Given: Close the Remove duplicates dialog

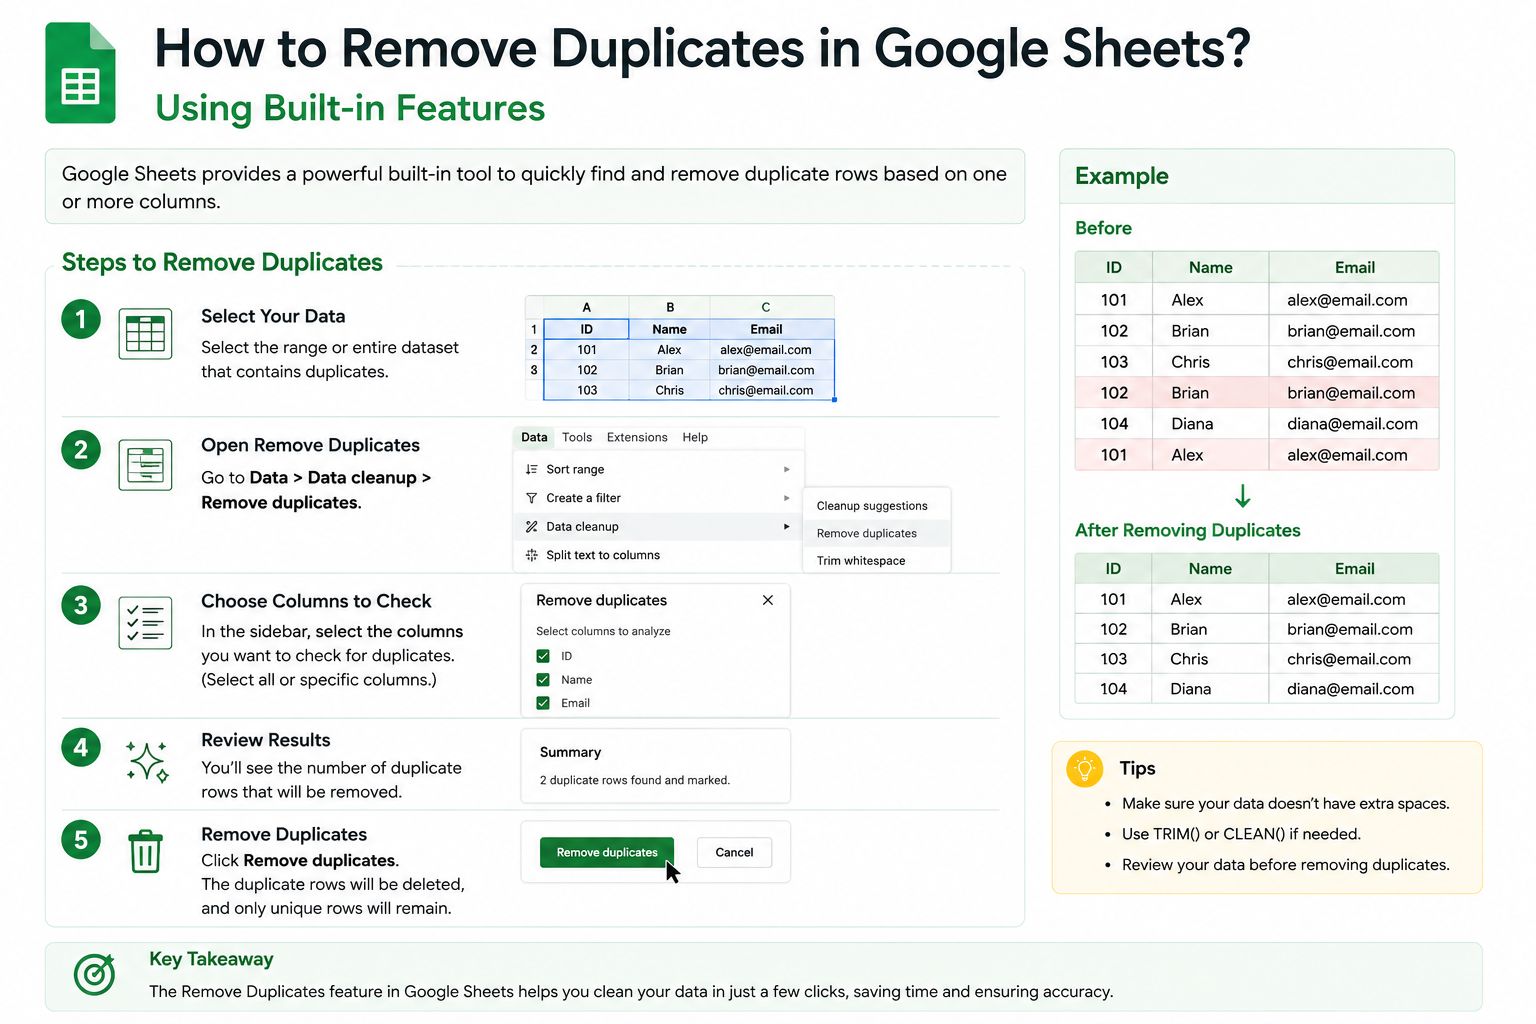Looking at the screenshot, I should tap(768, 600).
